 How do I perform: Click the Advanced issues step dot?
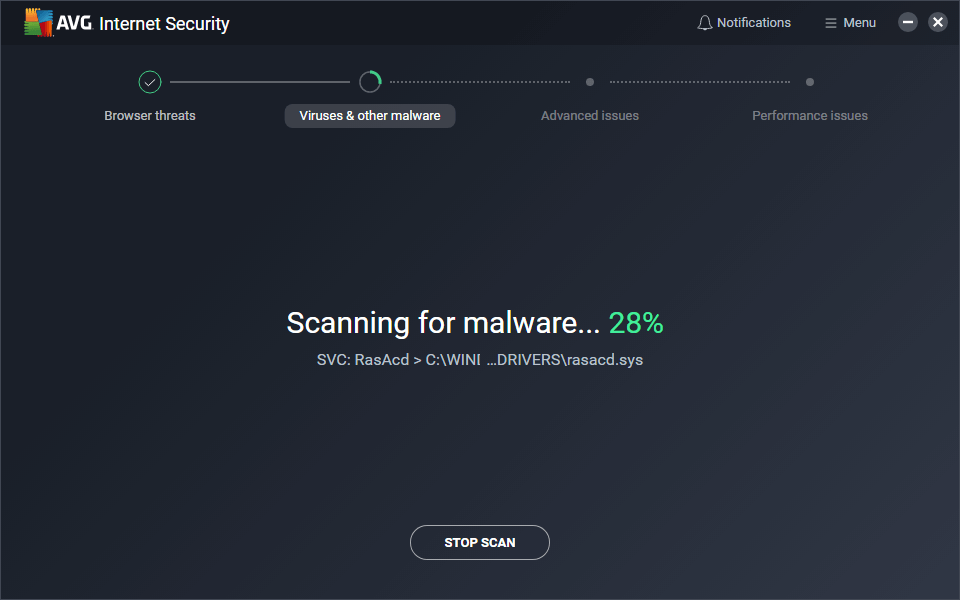click(x=590, y=82)
